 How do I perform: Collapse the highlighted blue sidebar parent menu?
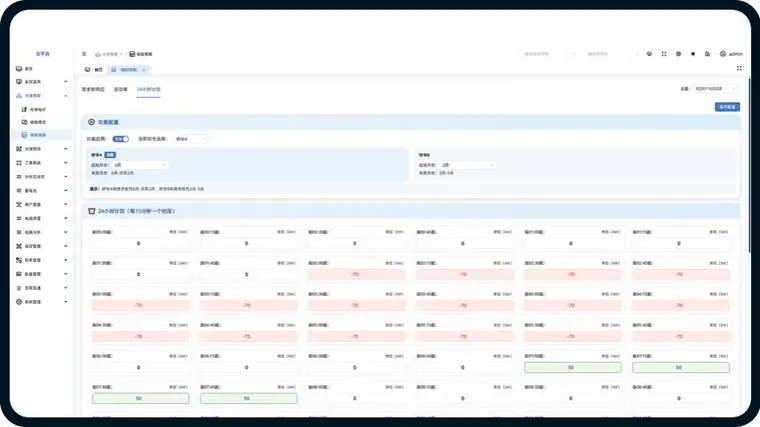(x=42, y=96)
